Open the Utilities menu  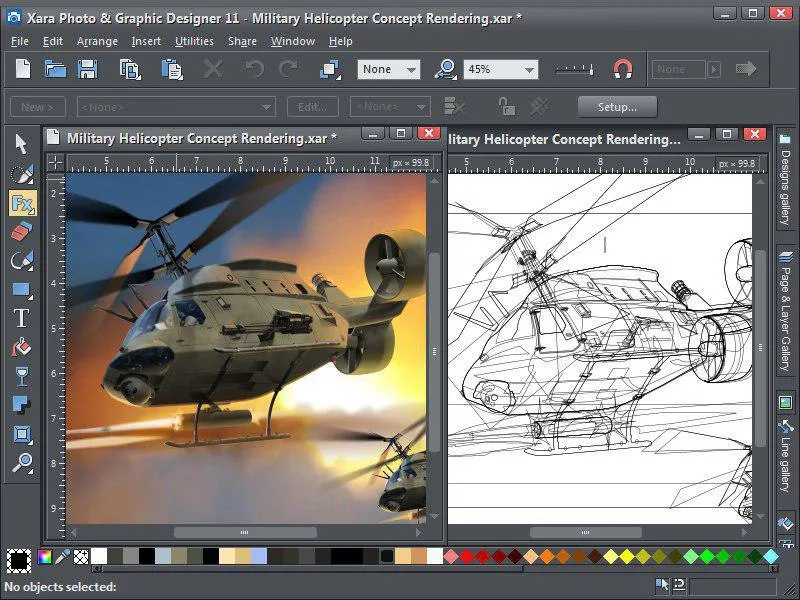pyautogui.click(x=194, y=41)
